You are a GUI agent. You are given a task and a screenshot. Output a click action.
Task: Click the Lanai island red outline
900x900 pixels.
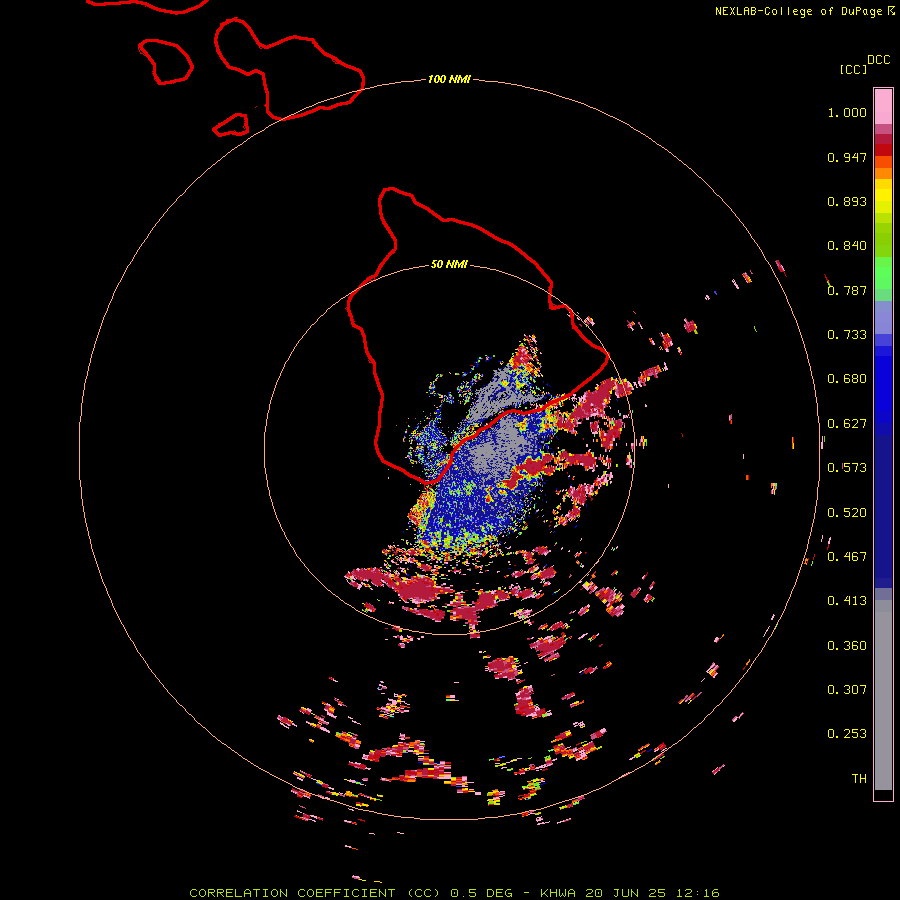(x=166, y=62)
